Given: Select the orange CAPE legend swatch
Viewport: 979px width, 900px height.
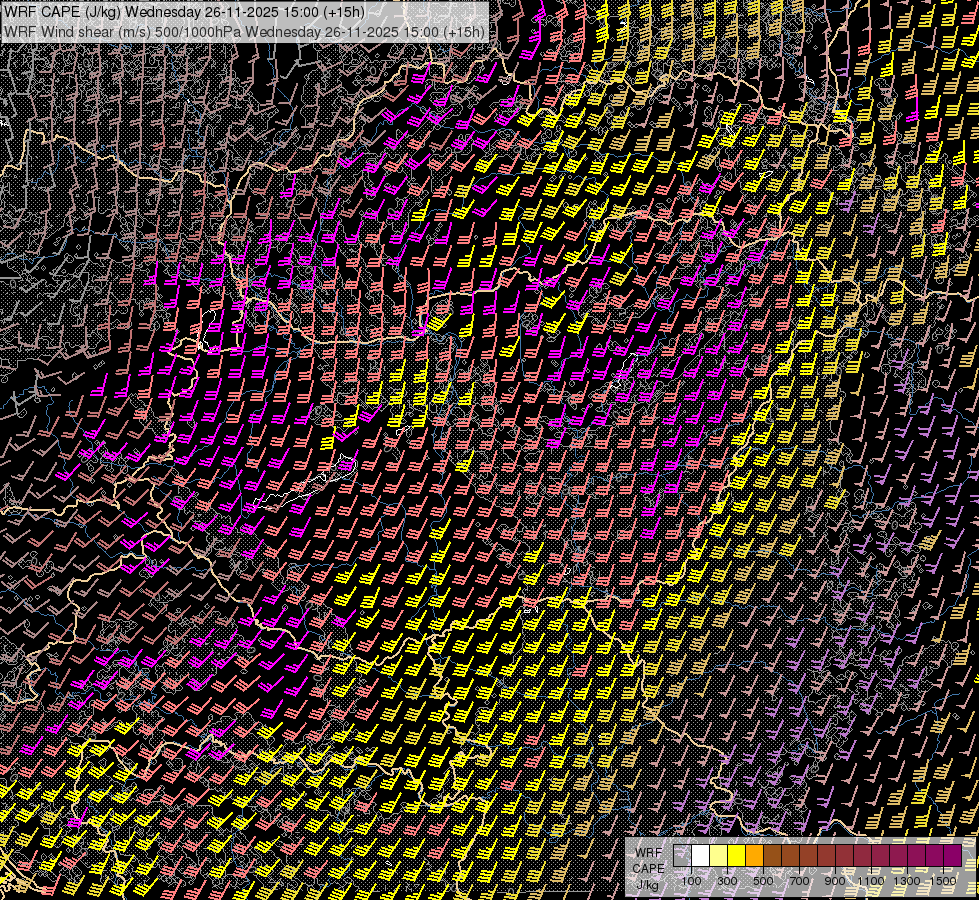Looking at the screenshot, I should (754, 856).
